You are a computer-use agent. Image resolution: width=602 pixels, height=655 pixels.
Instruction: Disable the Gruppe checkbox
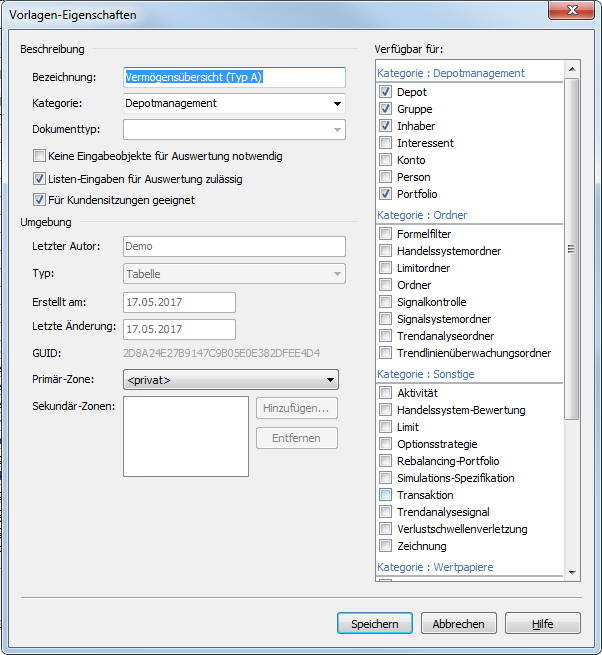tap(386, 109)
